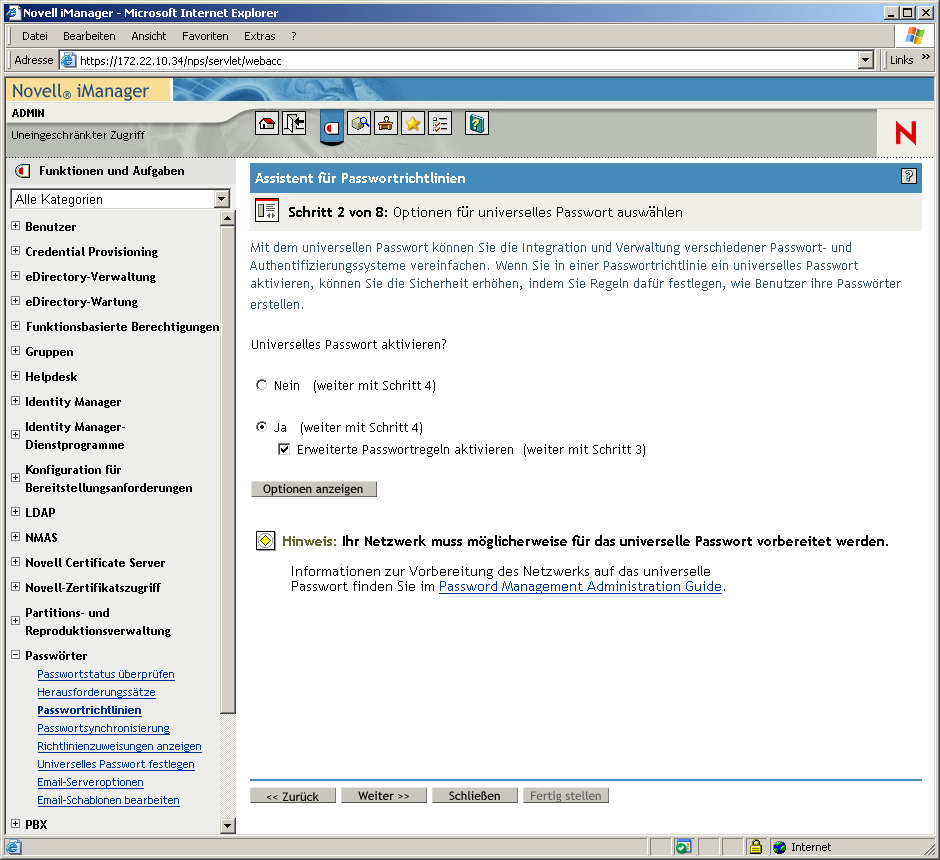
Task: Select the Roles and Tasks toolbar icon
Action: pos(332,126)
